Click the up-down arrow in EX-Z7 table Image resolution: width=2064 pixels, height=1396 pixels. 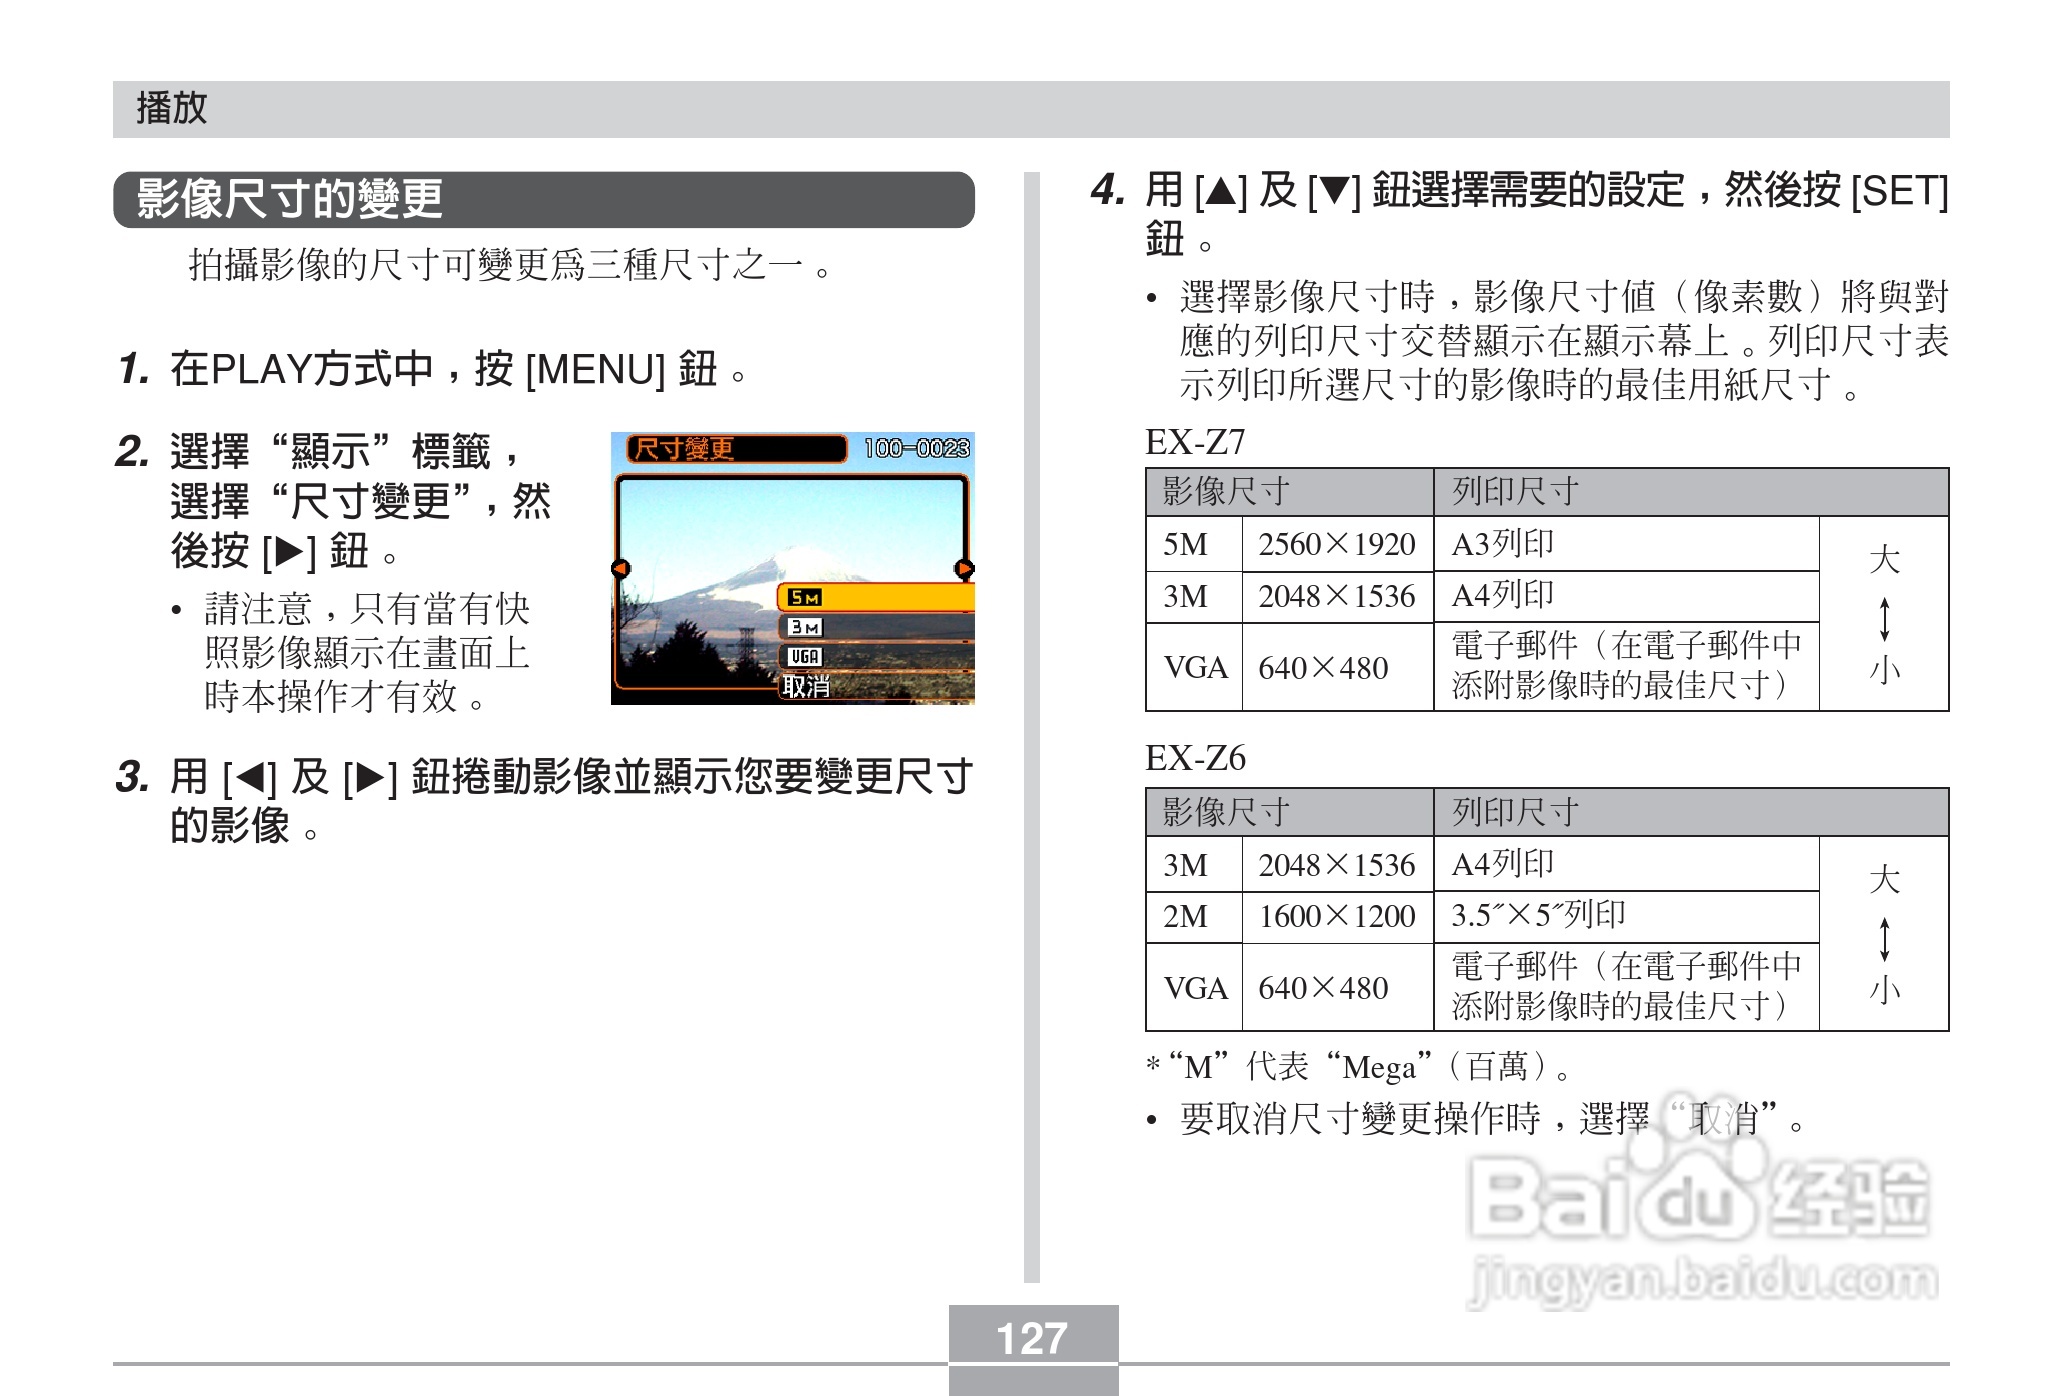click(1884, 619)
